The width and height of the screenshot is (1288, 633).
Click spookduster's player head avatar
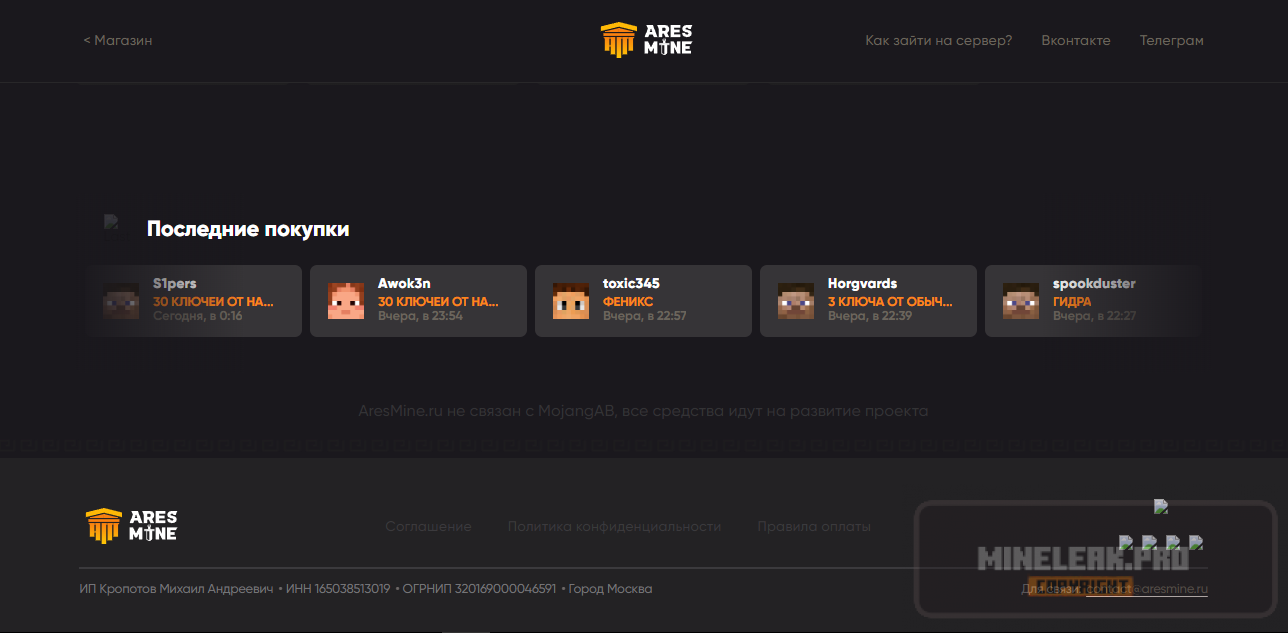(x=1021, y=301)
